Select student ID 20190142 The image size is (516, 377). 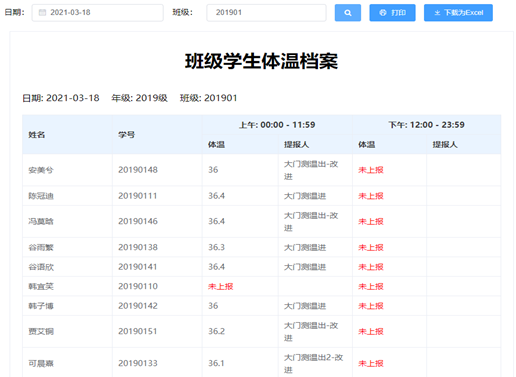(138, 306)
